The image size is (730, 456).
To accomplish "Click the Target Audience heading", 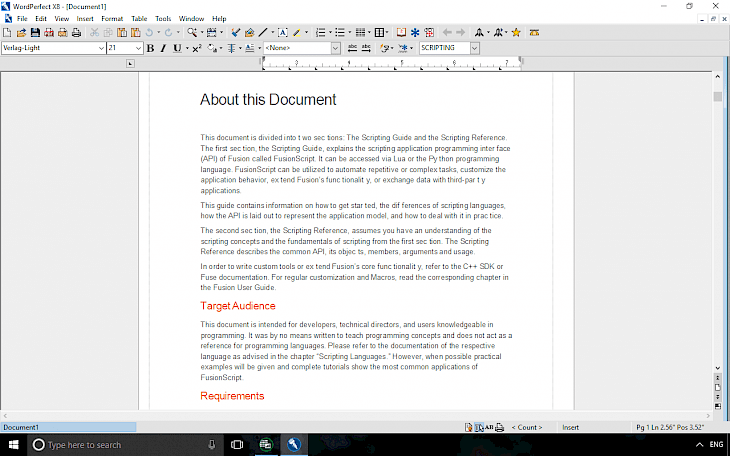I will click(238, 306).
